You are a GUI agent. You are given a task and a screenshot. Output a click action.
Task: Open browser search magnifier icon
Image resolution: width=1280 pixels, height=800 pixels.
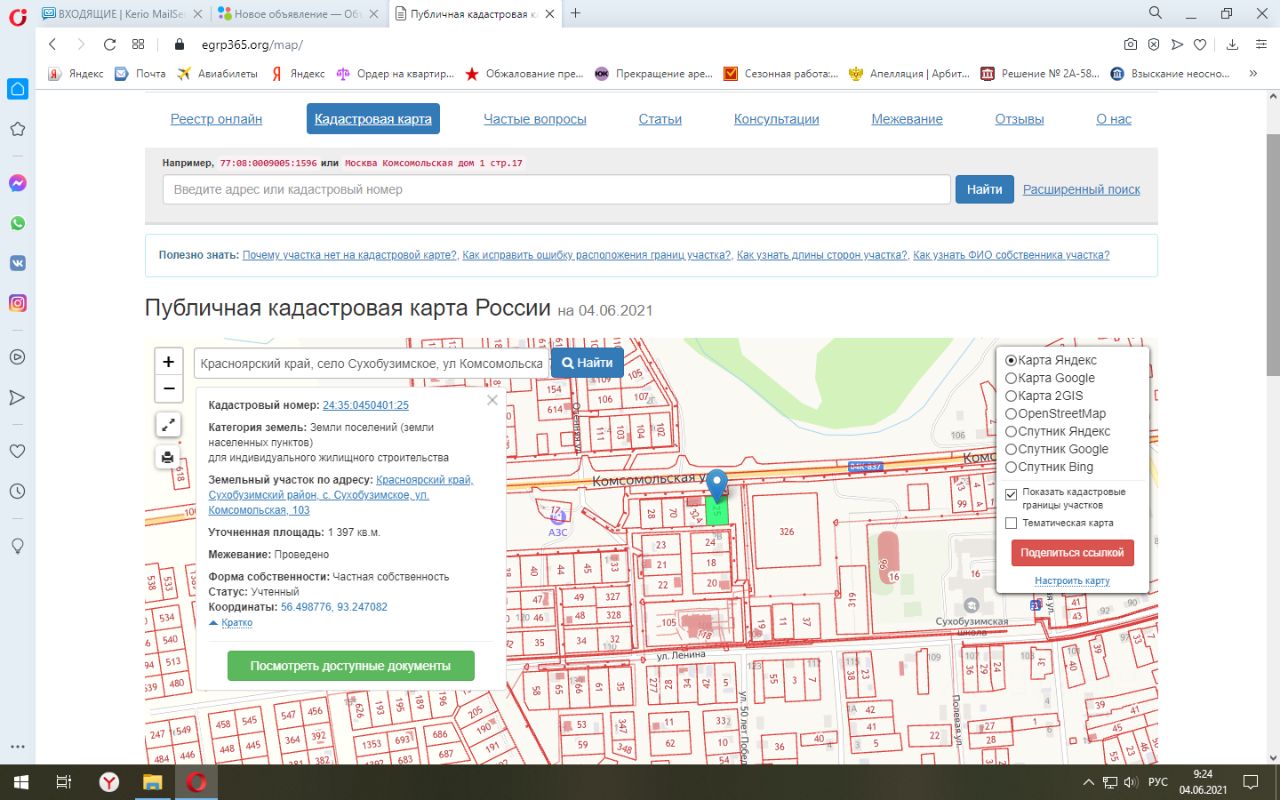coord(1155,13)
